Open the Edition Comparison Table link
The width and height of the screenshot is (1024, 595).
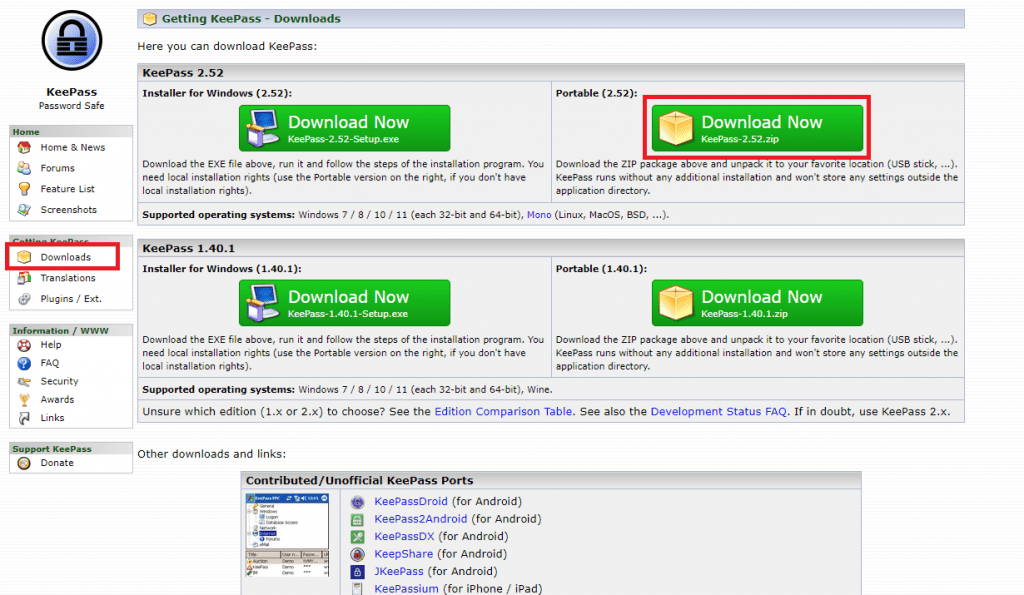click(x=503, y=411)
